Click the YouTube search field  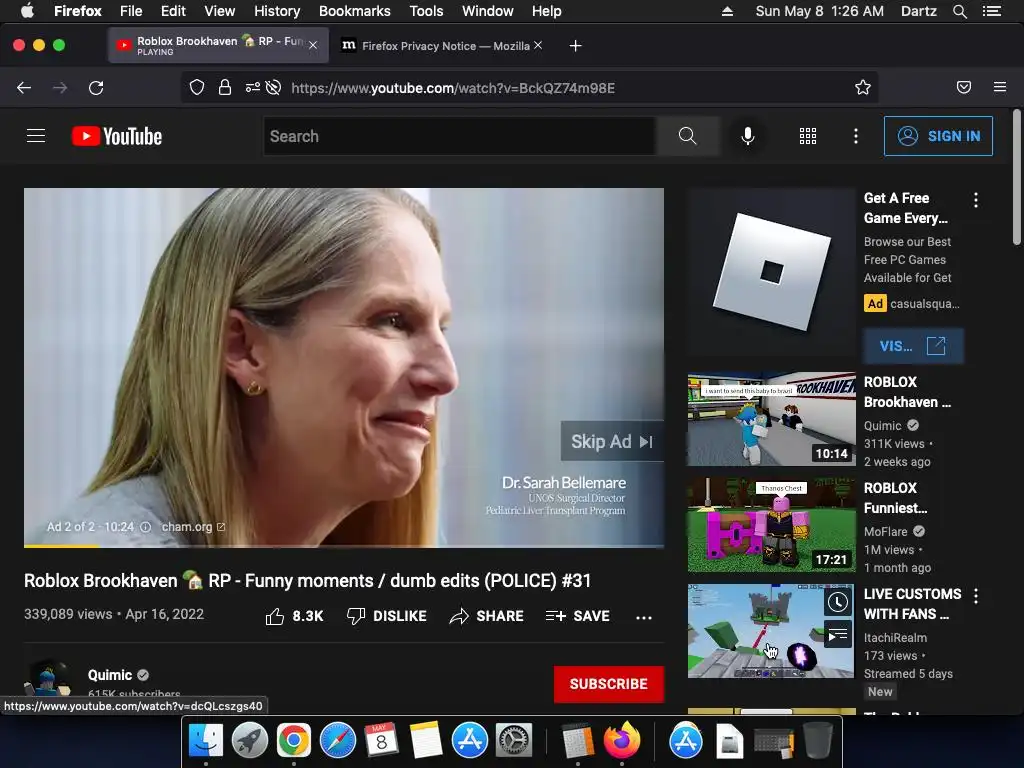[x=460, y=136]
